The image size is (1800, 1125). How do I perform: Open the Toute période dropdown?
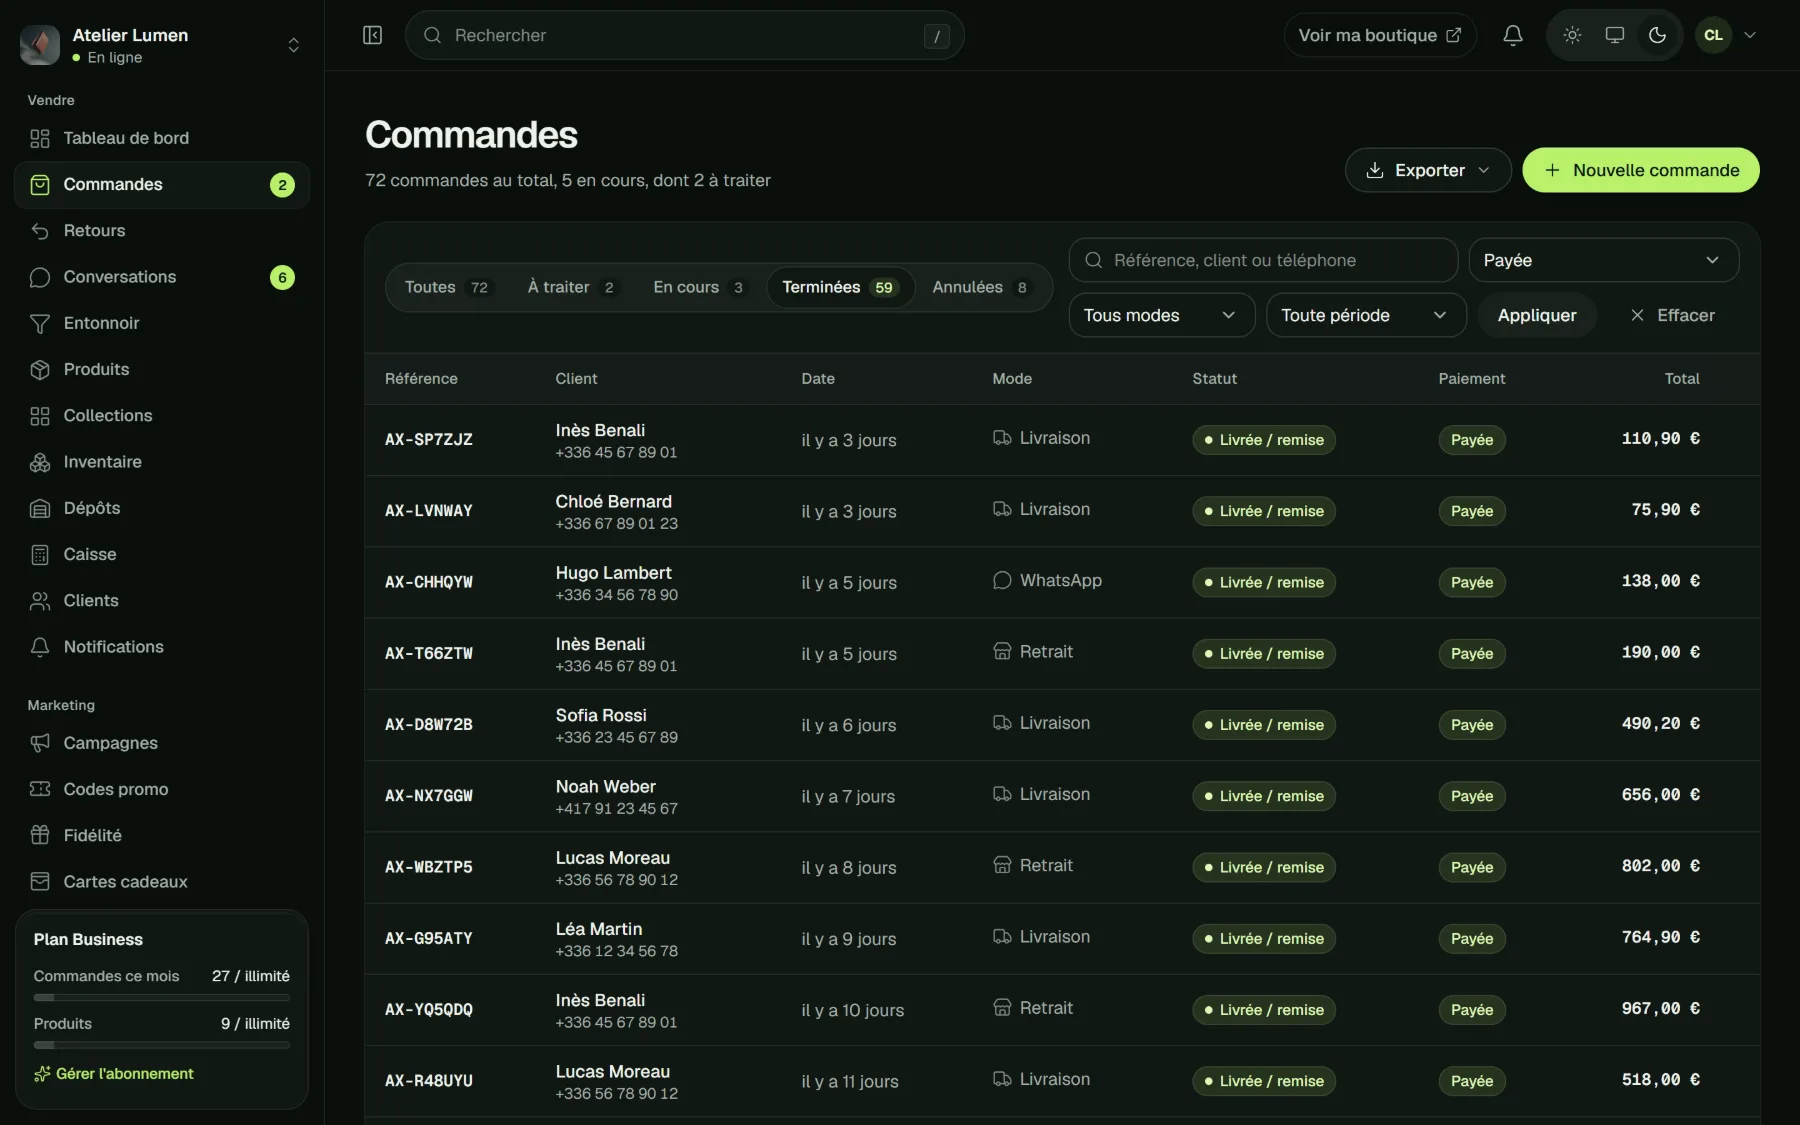click(1366, 315)
